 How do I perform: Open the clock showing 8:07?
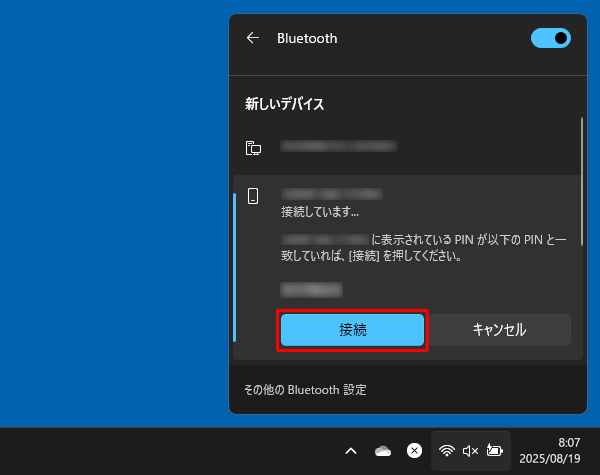pyautogui.click(x=568, y=442)
